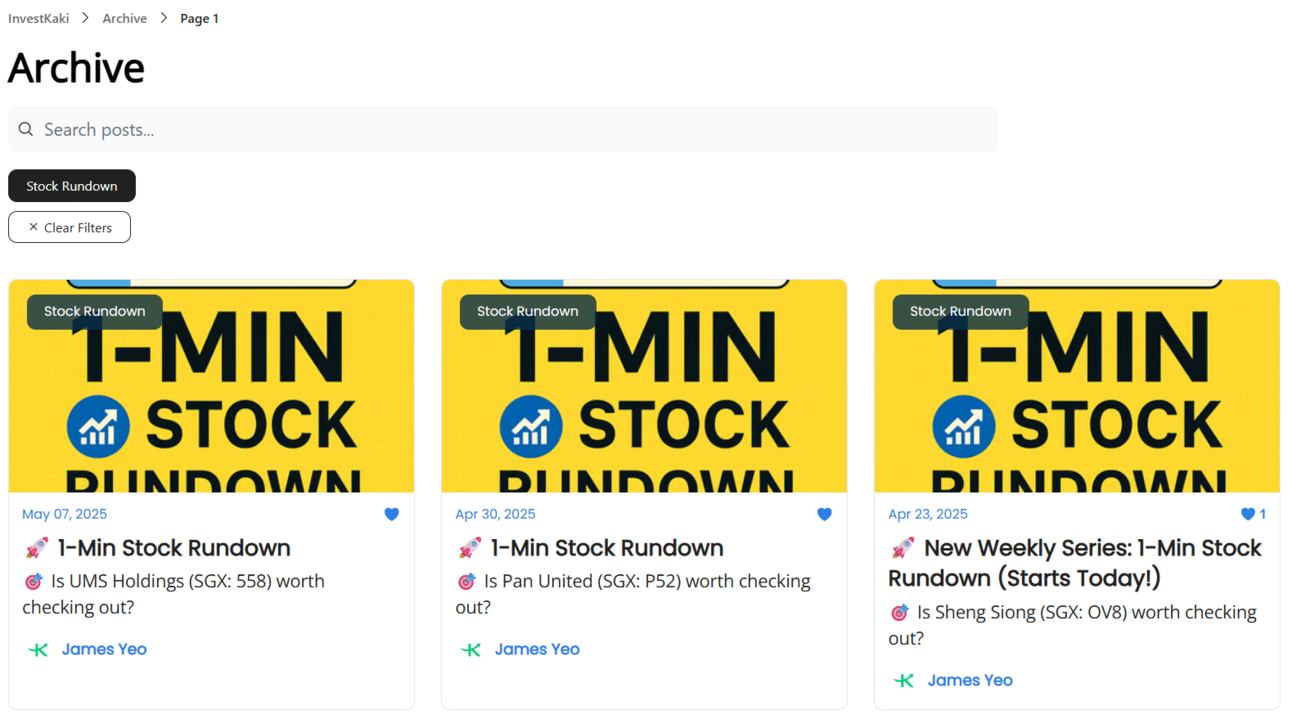Click James Yeo on Sheng Siong card
Image resolution: width=1292 pixels, height=715 pixels.
click(x=970, y=680)
